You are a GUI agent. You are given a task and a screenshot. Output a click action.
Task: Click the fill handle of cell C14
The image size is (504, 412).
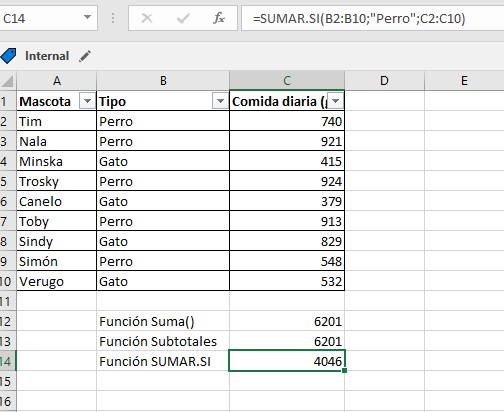(344, 370)
